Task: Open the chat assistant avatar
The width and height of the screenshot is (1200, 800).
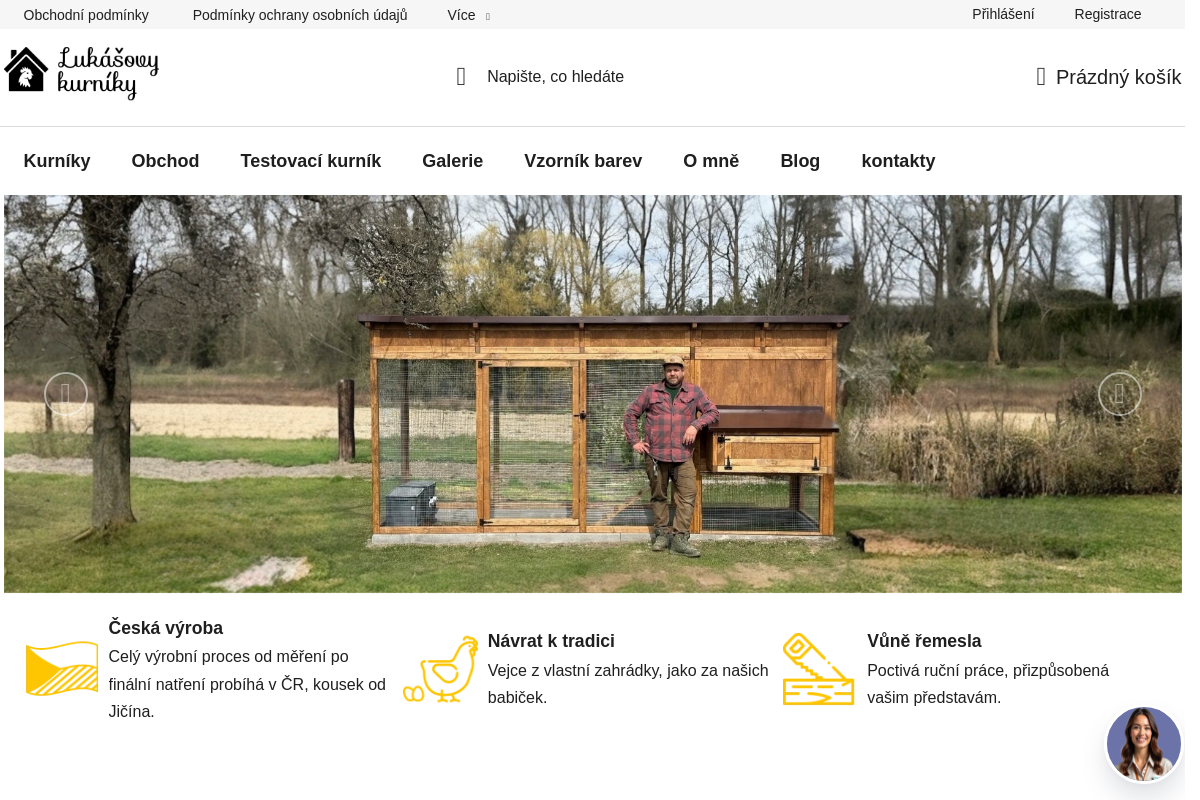Action: click(x=1144, y=744)
